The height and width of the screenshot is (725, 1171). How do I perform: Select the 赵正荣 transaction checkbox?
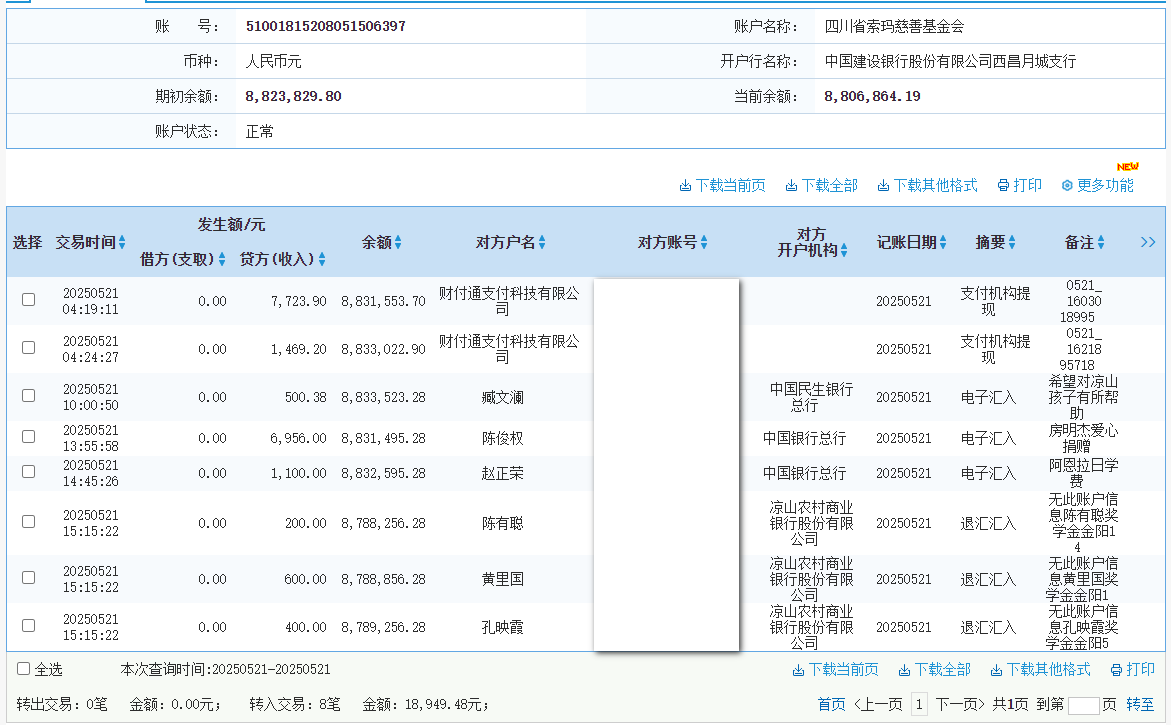[x=28, y=471]
